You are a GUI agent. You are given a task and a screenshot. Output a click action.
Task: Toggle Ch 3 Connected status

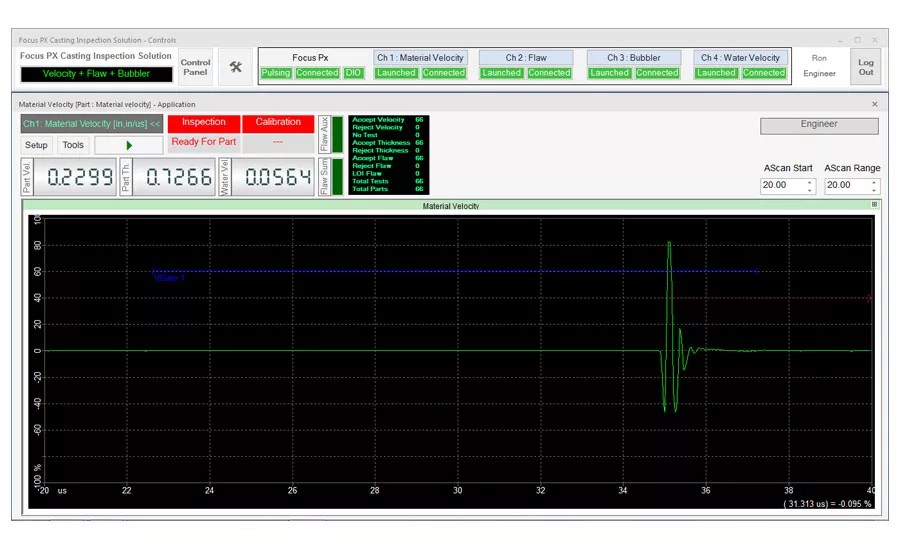657,73
